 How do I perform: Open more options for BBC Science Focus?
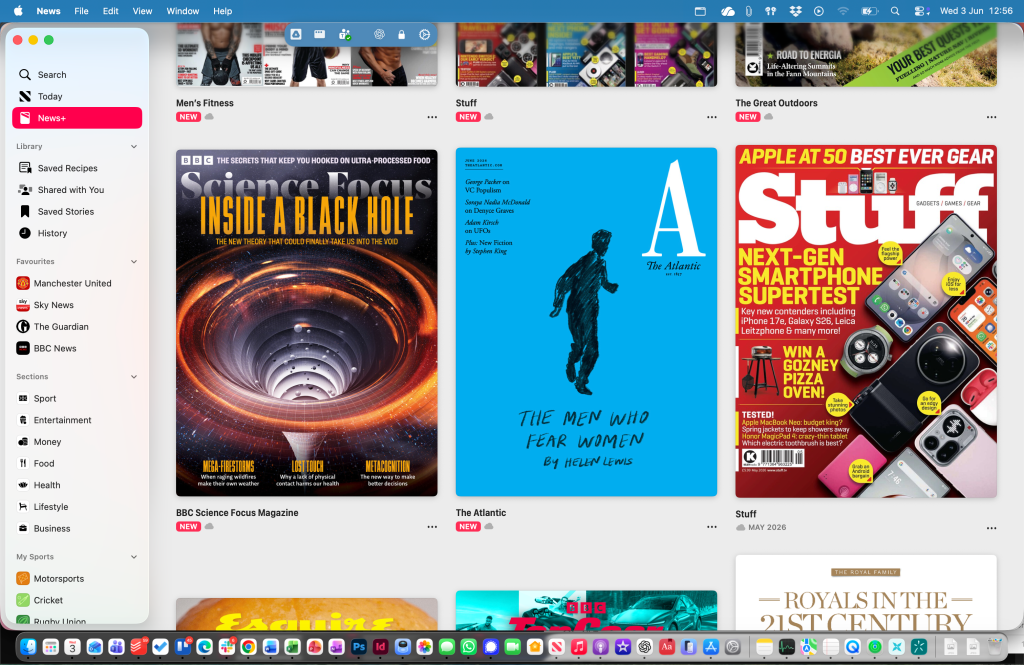pyautogui.click(x=432, y=527)
